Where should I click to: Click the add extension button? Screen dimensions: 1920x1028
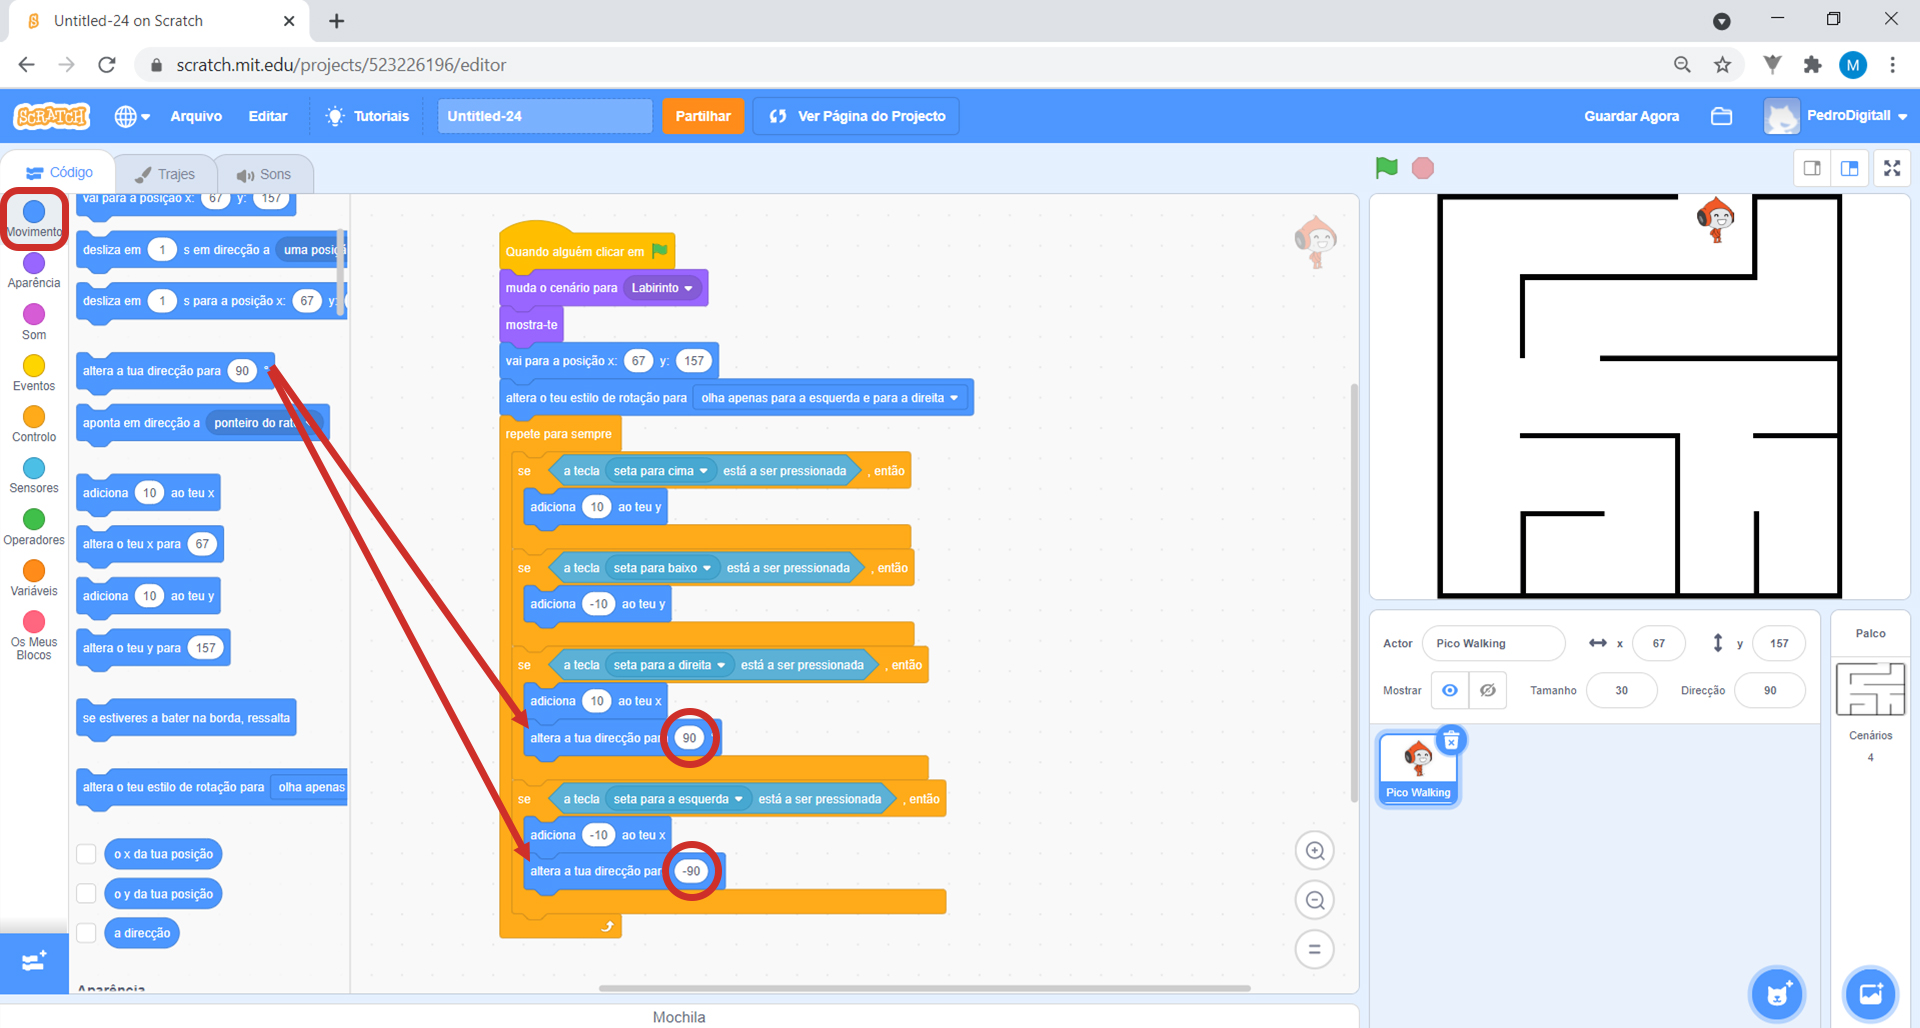(x=34, y=962)
